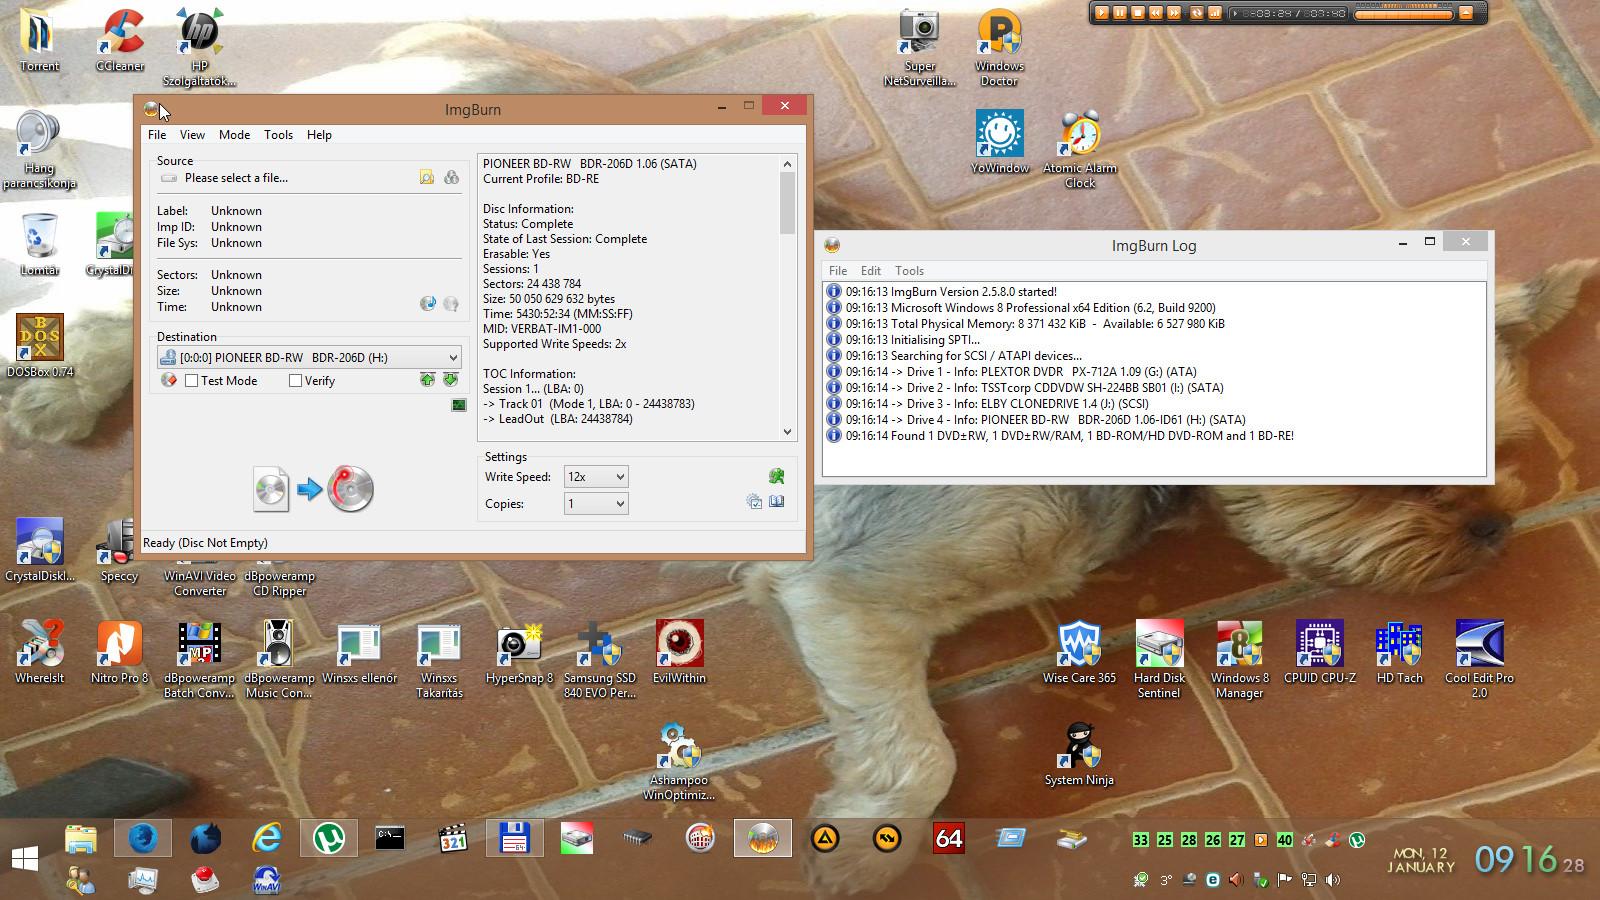Image resolution: width=1600 pixels, height=900 pixels.
Task: Open the command prompt taskbar icon
Action: 390,838
